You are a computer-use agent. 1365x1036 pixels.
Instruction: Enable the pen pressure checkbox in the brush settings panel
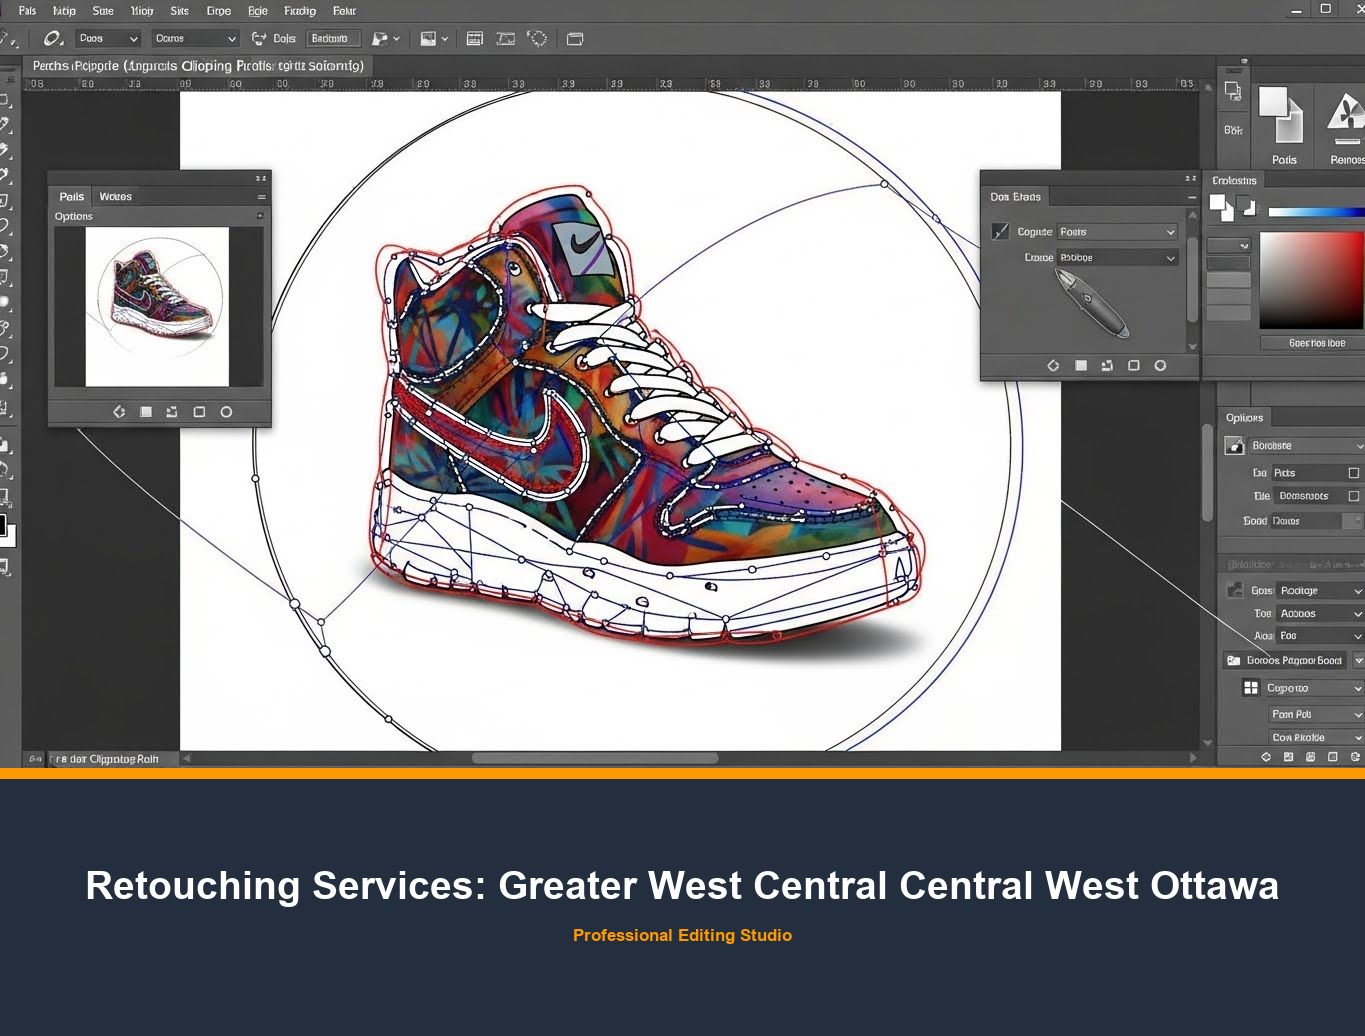pyautogui.click(x=999, y=231)
